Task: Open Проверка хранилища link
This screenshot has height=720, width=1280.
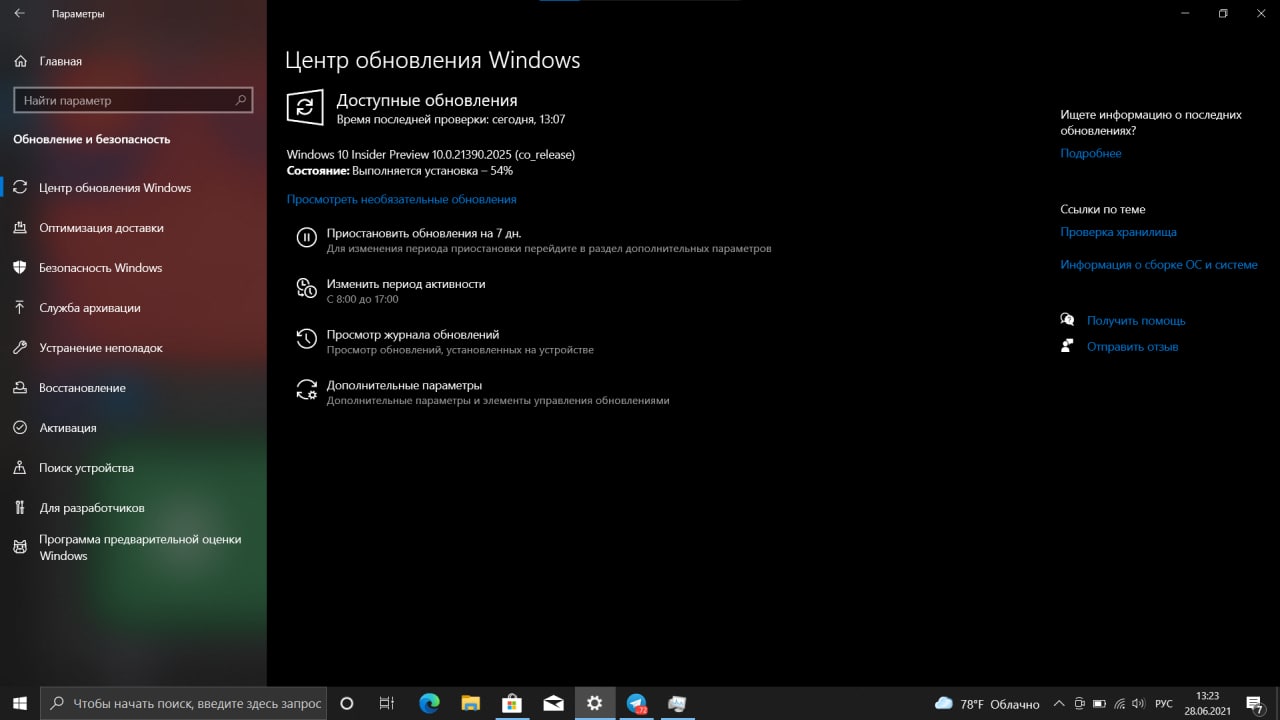Action: point(1118,231)
